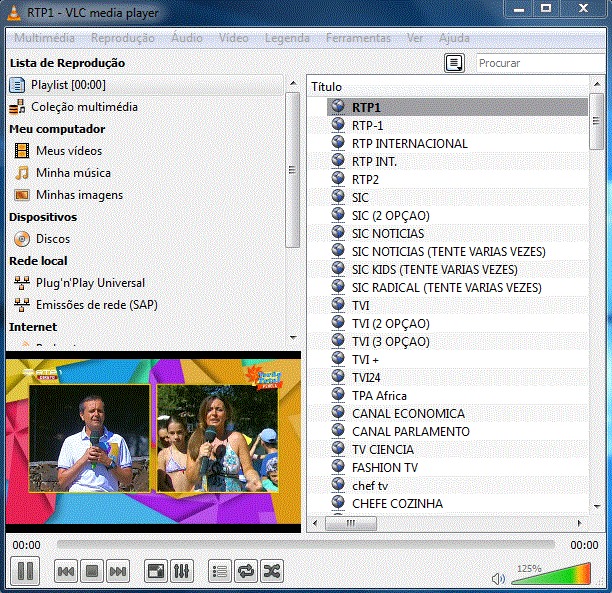Click playlist horizontal scrollbar thumb

(x=351, y=523)
